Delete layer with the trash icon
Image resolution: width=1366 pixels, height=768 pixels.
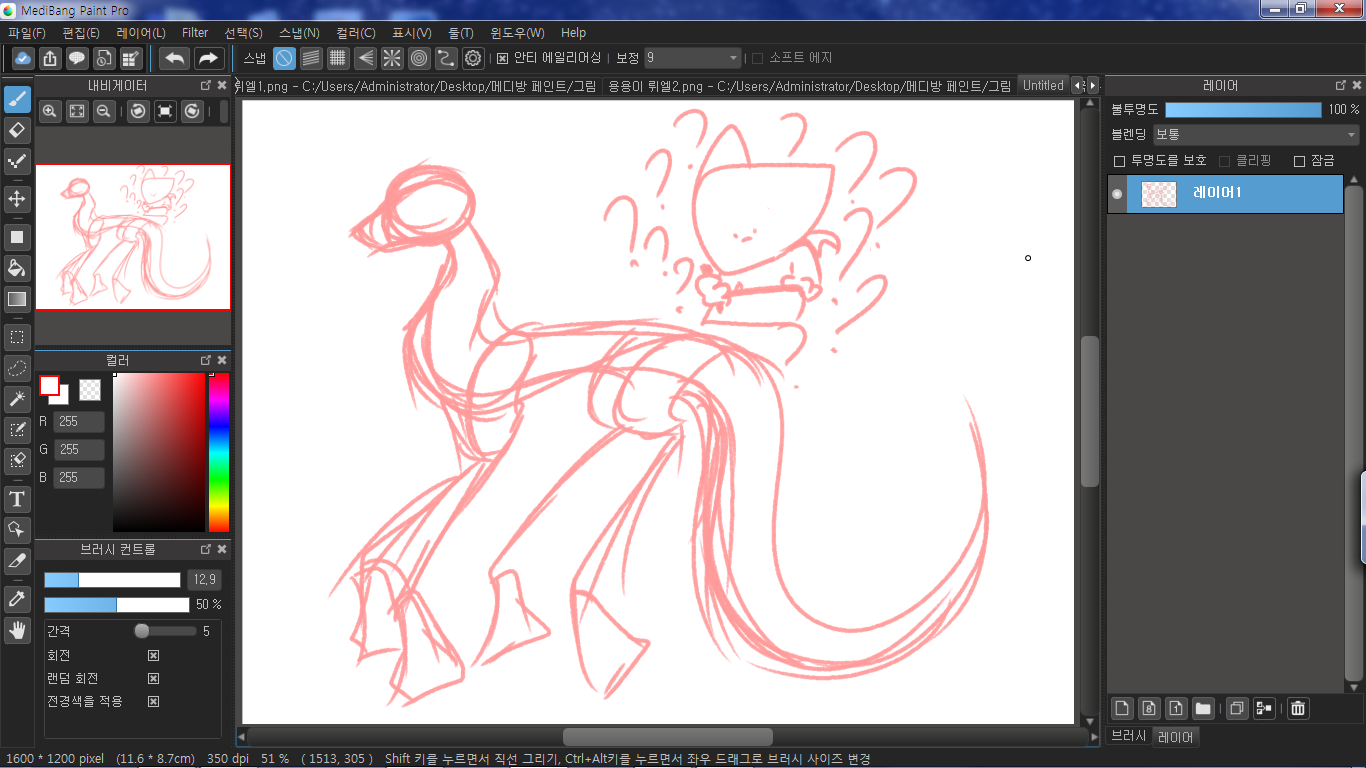pyautogui.click(x=1297, y=708)
